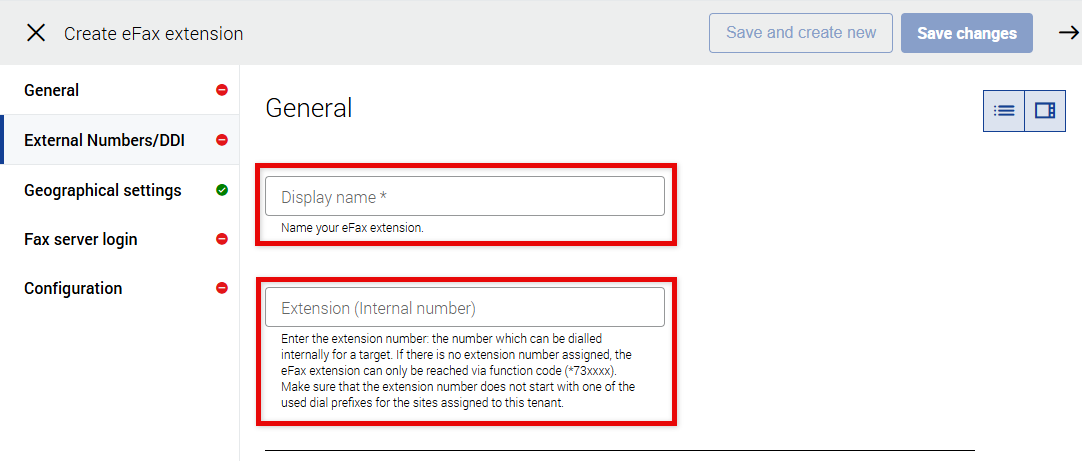Click red error icon beside Configuration
The height and width of the screenshot is (461, 1082).
point(222,288)
